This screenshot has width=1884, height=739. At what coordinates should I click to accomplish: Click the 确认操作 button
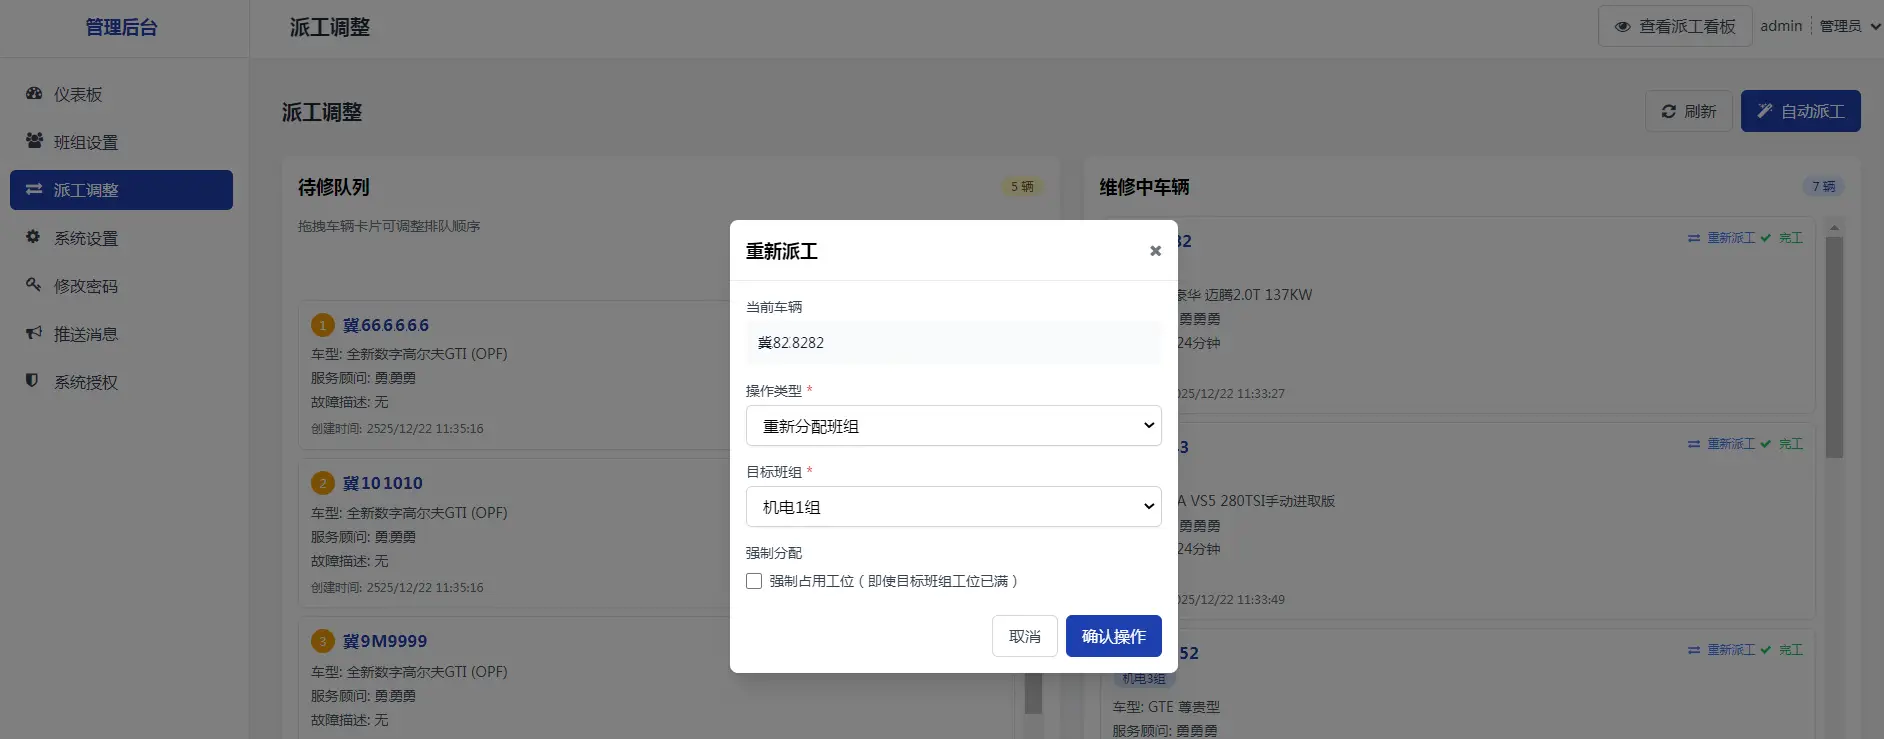pos(1113,636)
